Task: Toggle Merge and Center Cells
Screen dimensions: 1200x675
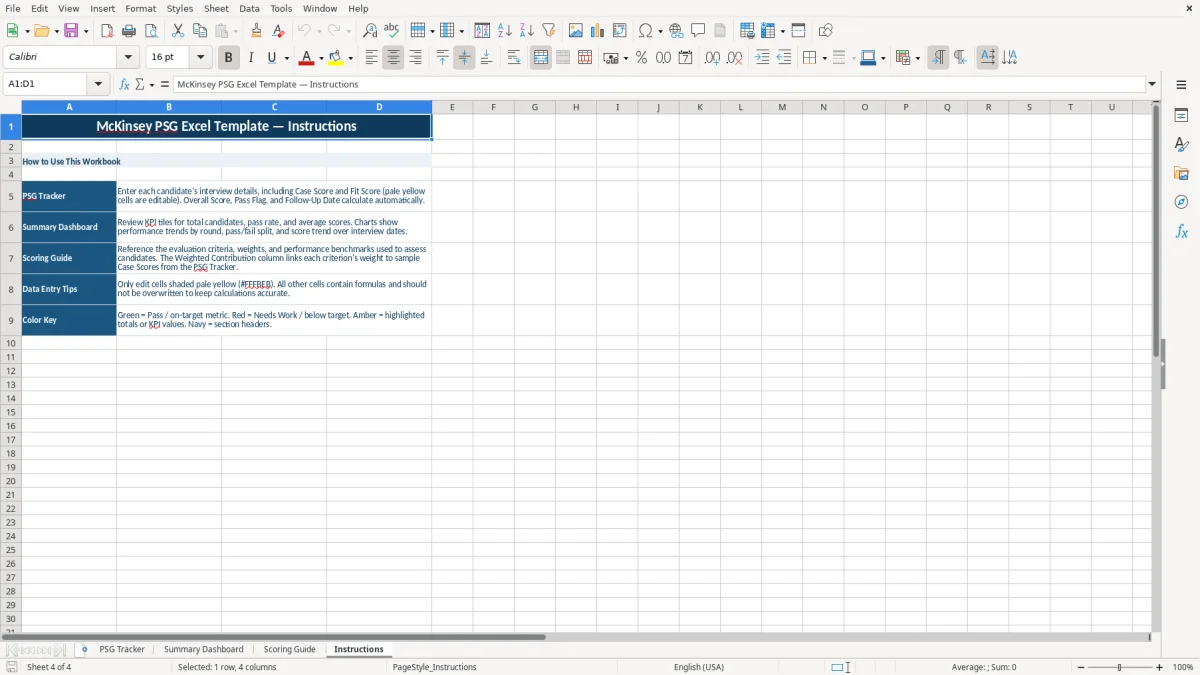Action: 541,58
